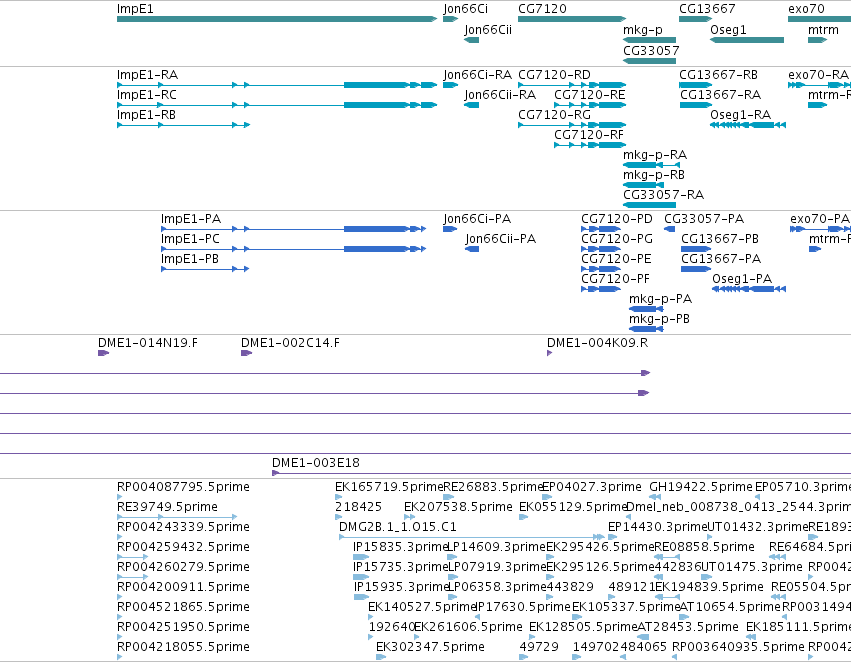This screenshot has height=662, width=851.
Task: Select the Jon66Ci-PA protein feature
Action: 450,229
